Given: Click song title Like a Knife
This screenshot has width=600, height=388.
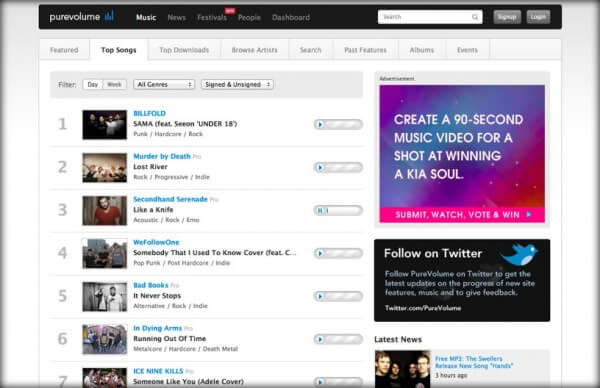Looking at the screenshot, I should tap(153, 210).
